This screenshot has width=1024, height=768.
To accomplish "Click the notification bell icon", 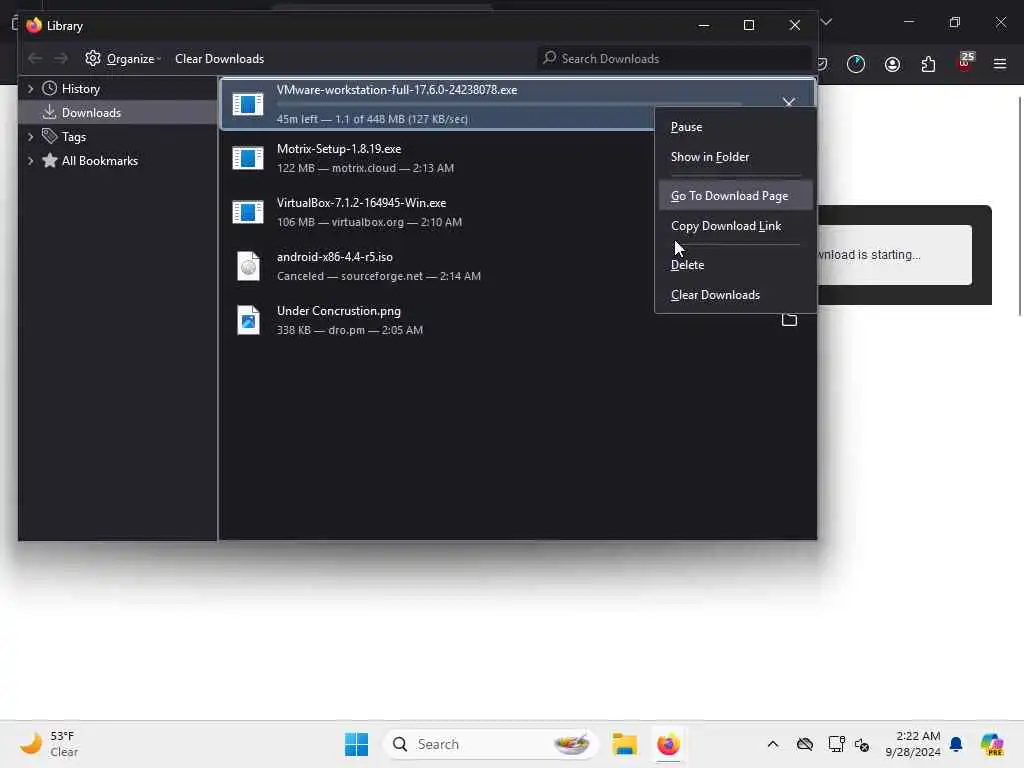I will click(956, 744).
